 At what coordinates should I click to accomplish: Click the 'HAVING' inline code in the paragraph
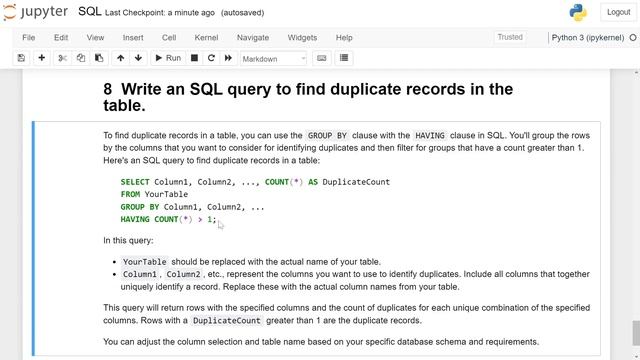pyautogui.click(x=430, y=136)
